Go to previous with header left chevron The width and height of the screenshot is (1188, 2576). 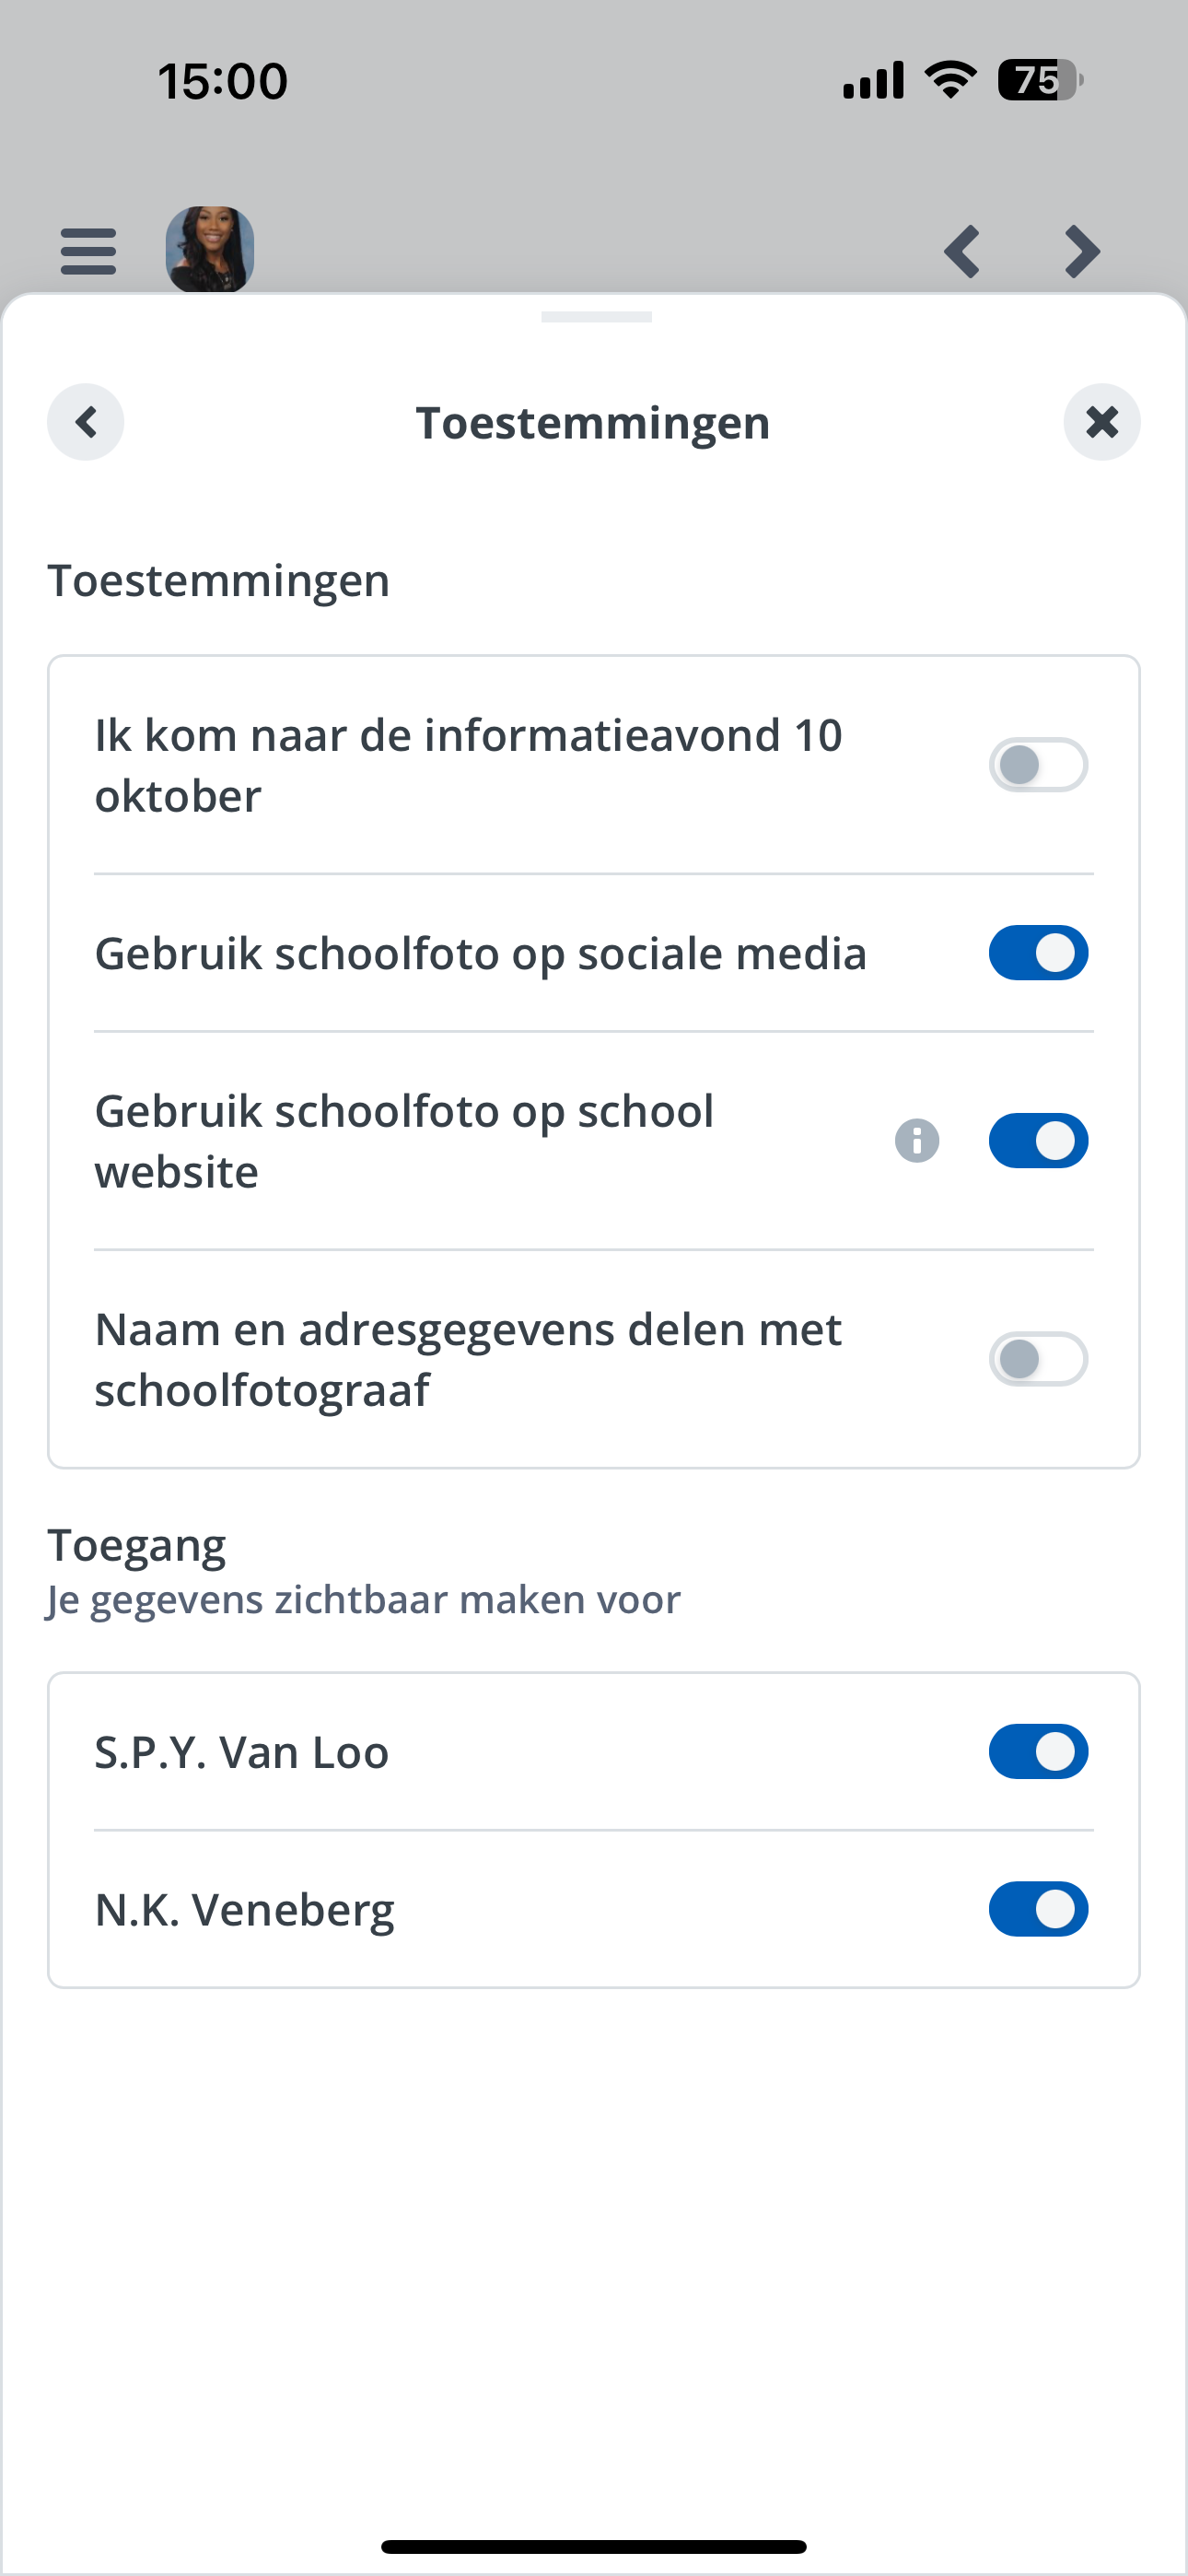[x=962, y=251]
